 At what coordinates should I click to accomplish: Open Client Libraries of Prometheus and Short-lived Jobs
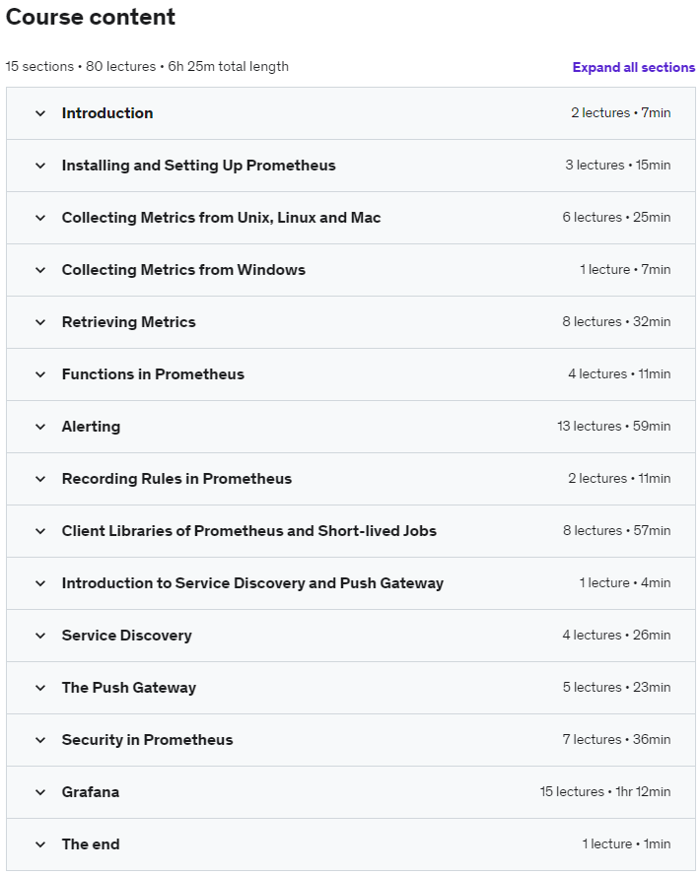(249, 531)
